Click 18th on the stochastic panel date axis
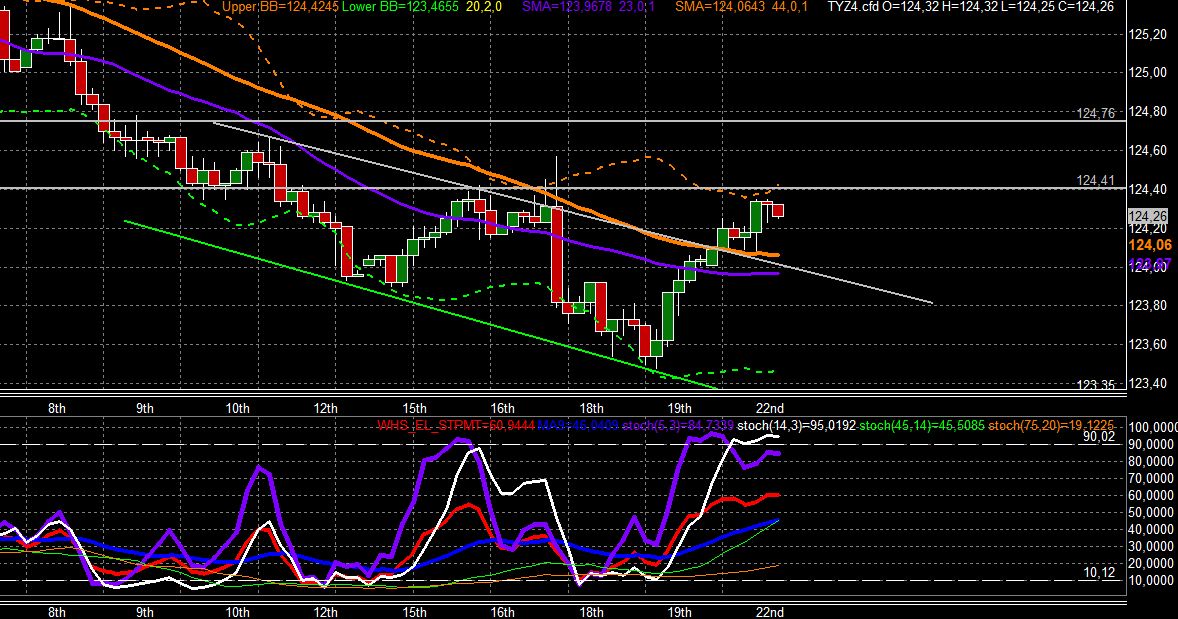This screenshot has width=1178, height=619. click(x=591, y=612)
